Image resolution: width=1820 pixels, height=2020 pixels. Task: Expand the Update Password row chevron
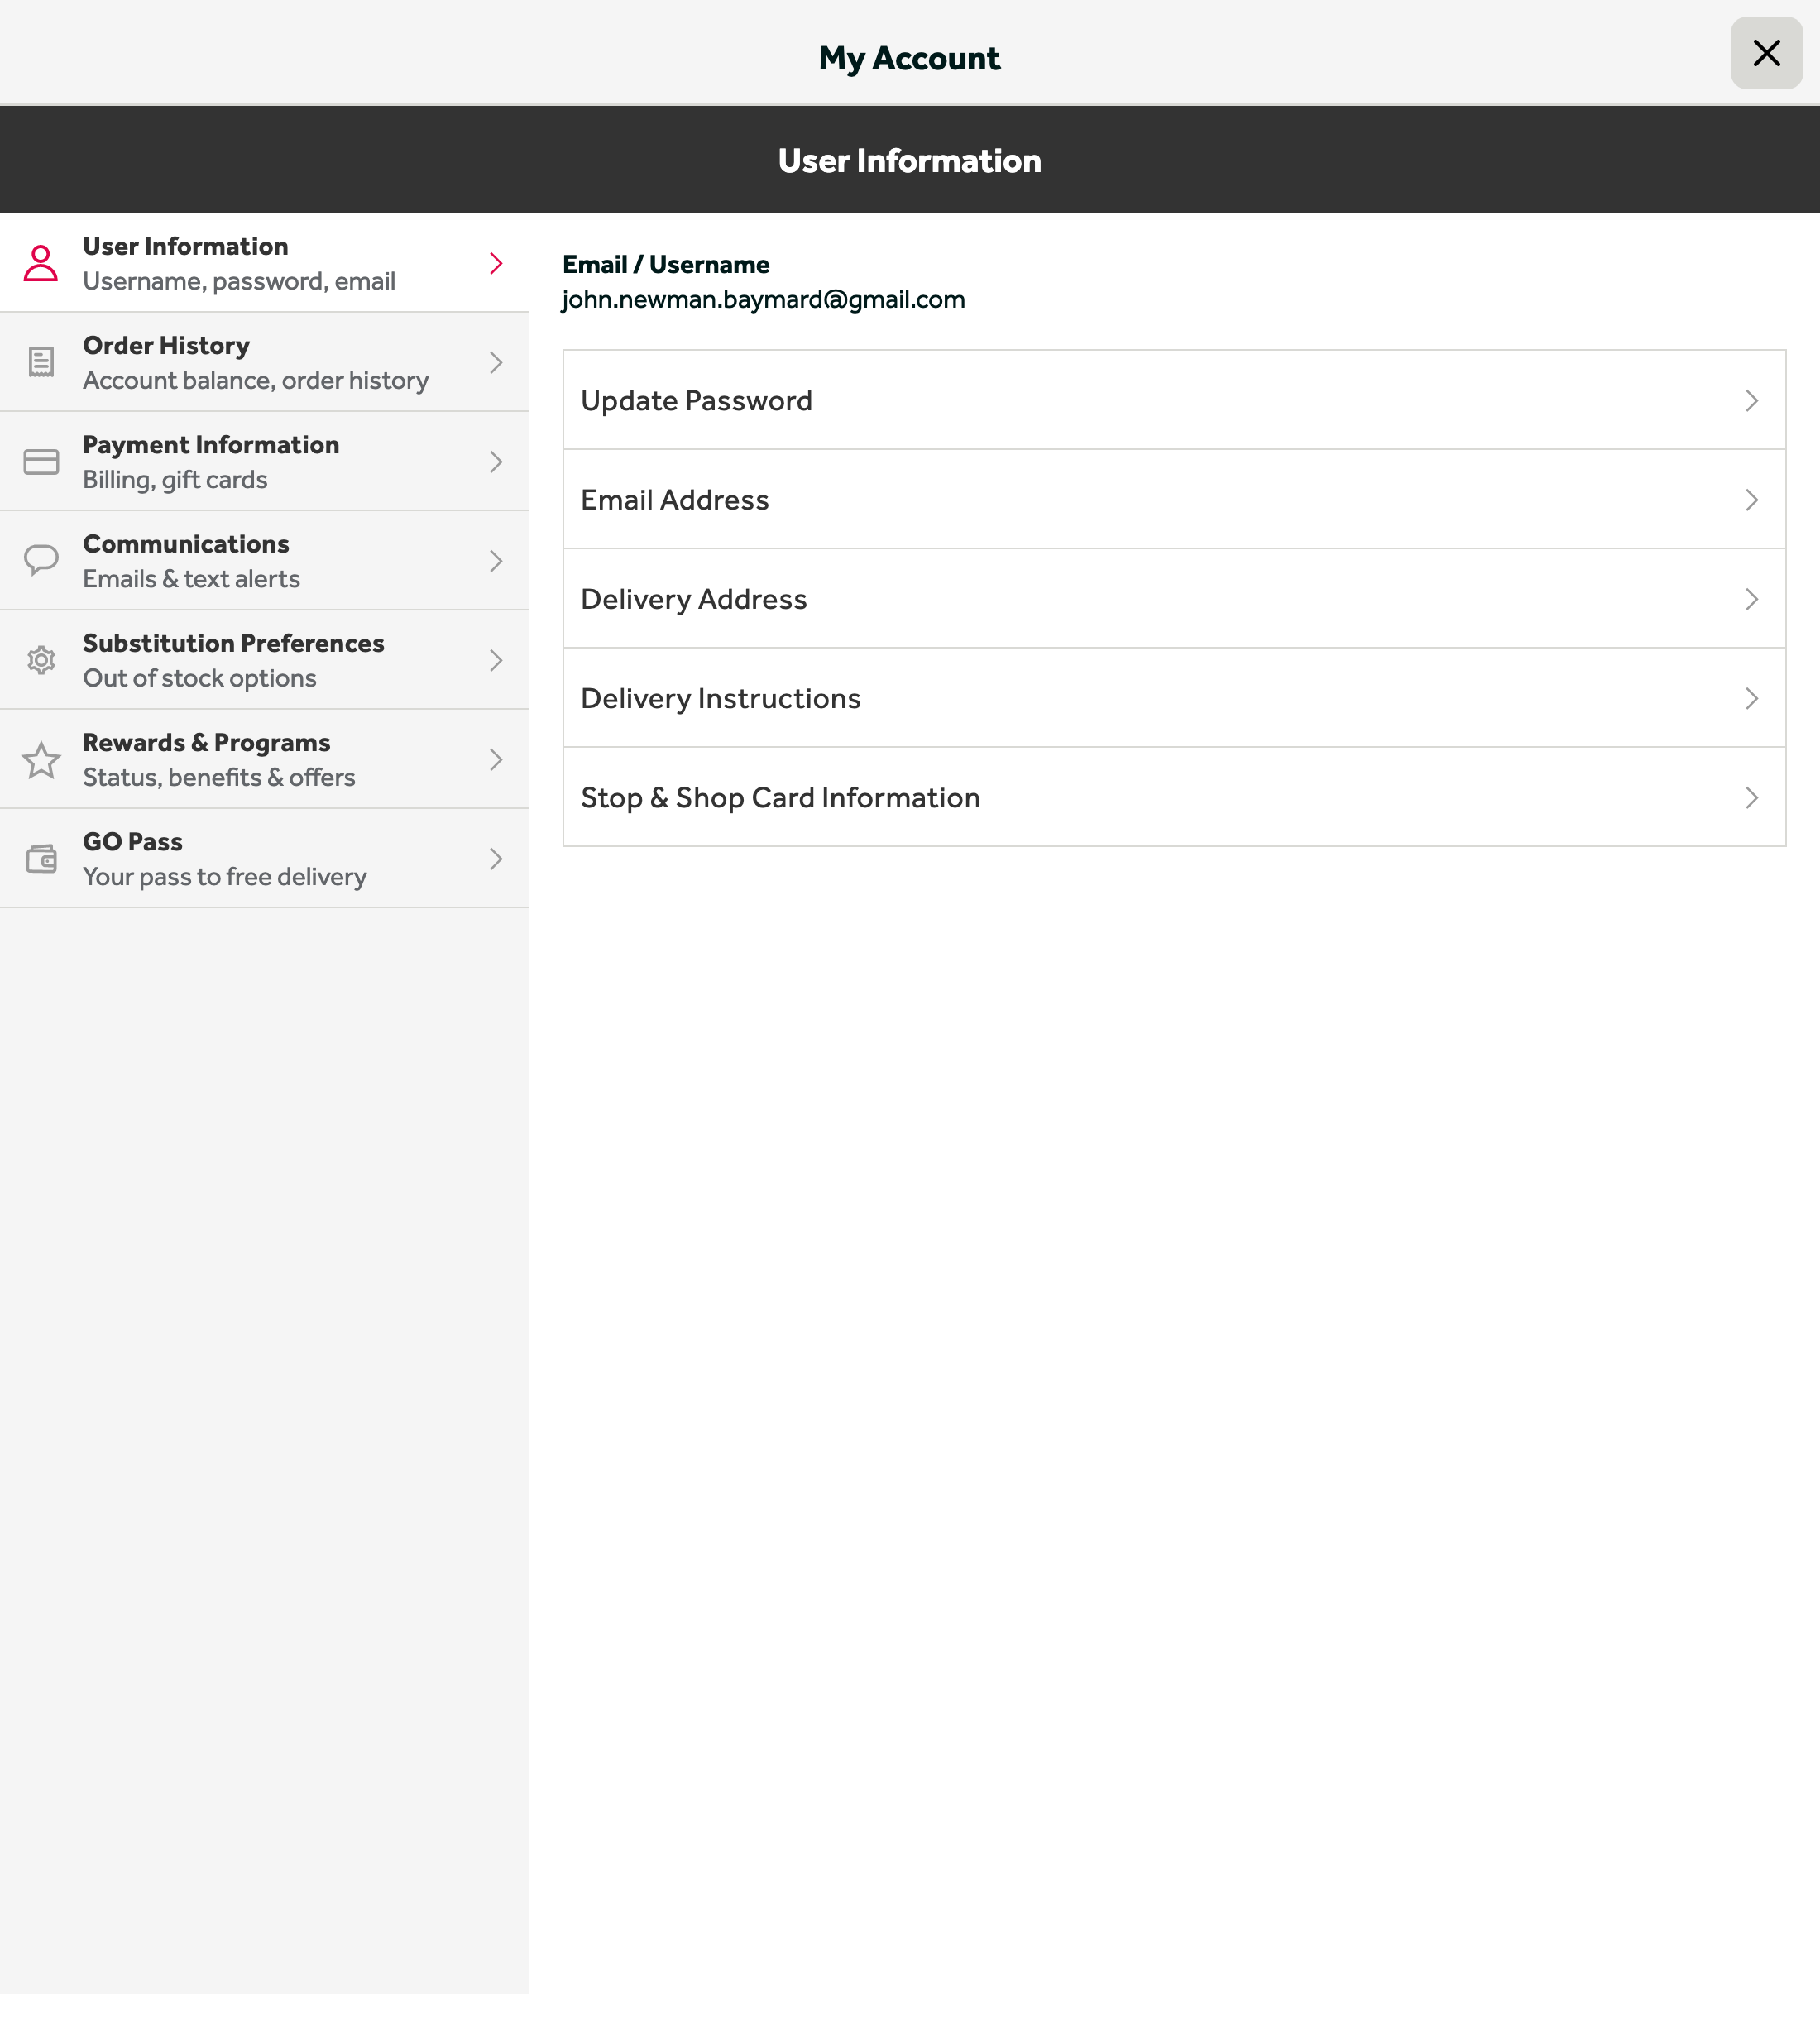point(1751,400)
